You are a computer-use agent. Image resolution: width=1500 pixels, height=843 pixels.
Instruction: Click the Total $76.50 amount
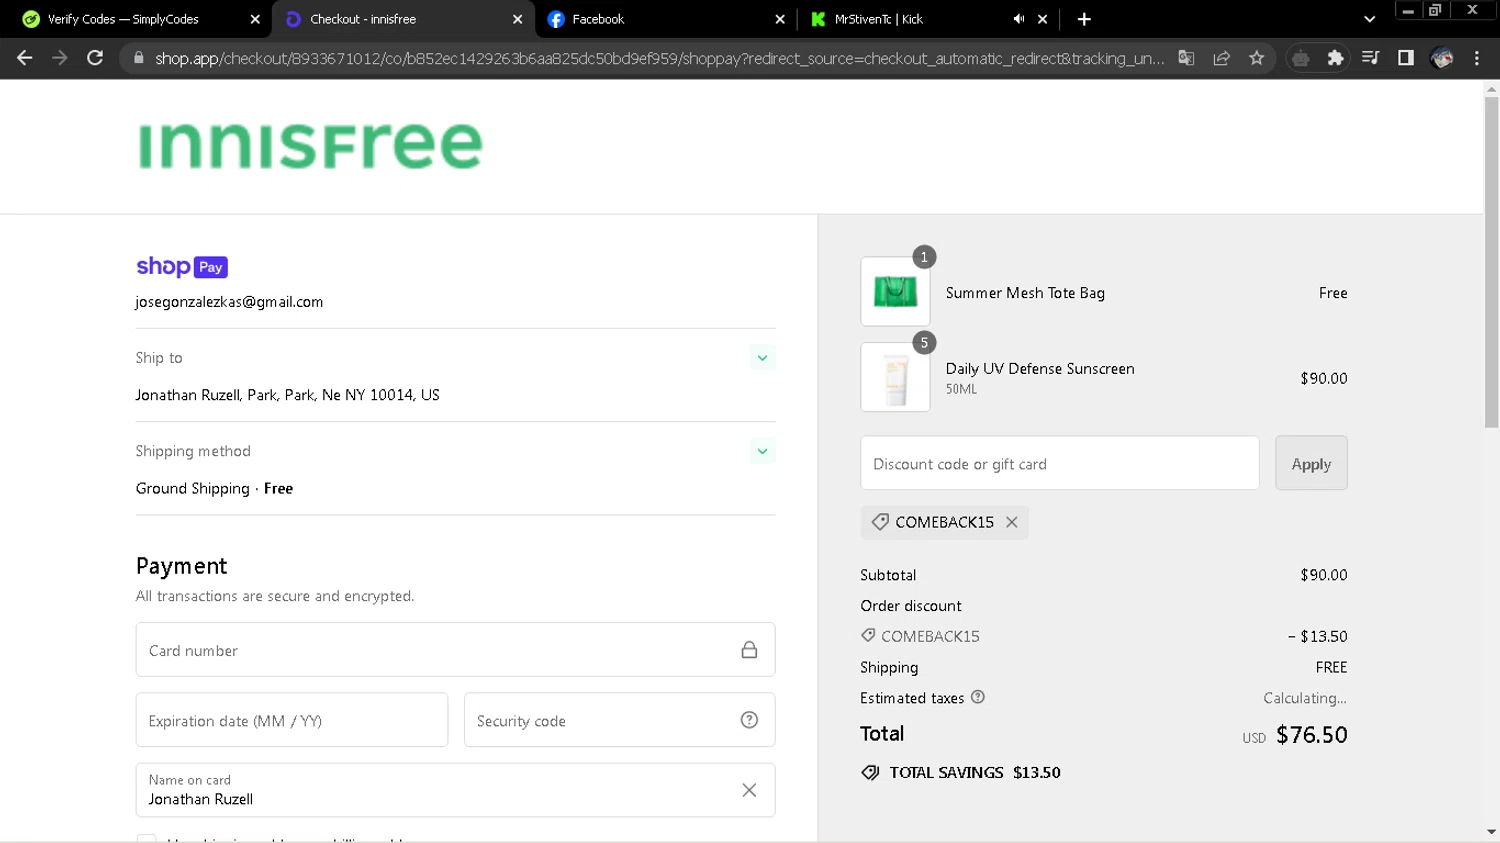click(x=1311, y=735)
